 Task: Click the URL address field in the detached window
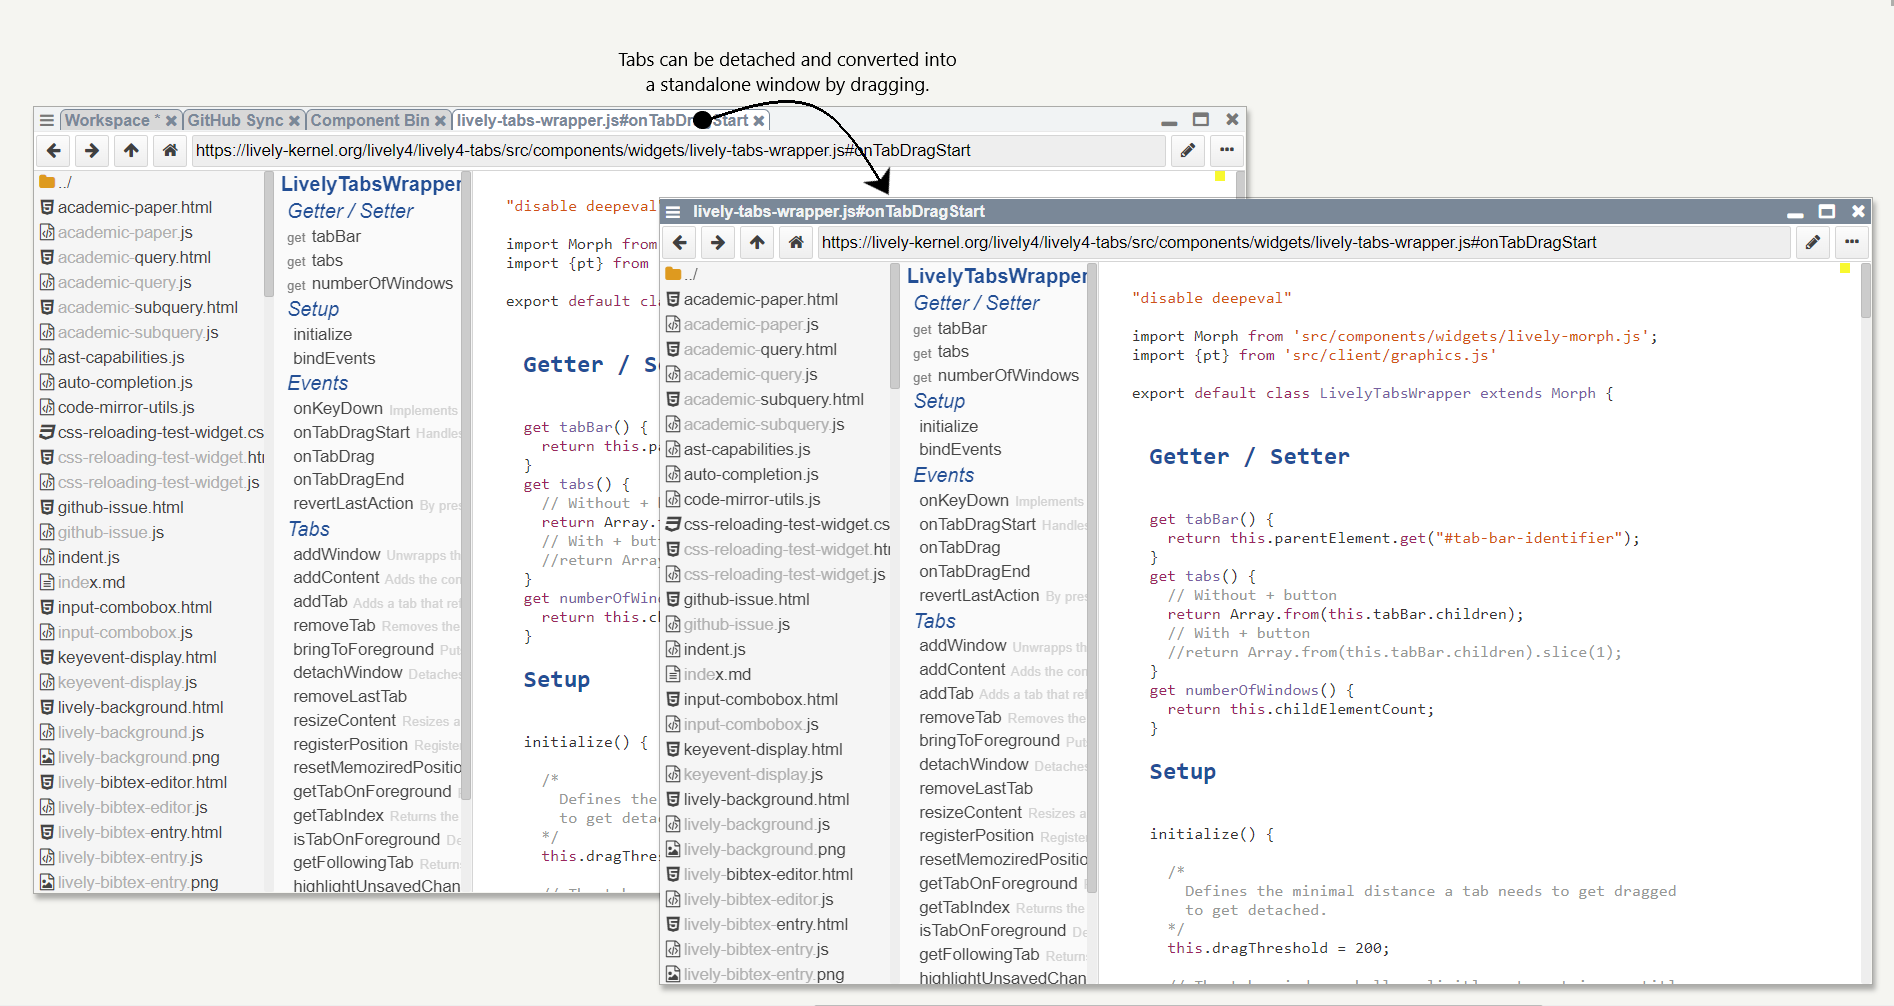pos(1300,242)
